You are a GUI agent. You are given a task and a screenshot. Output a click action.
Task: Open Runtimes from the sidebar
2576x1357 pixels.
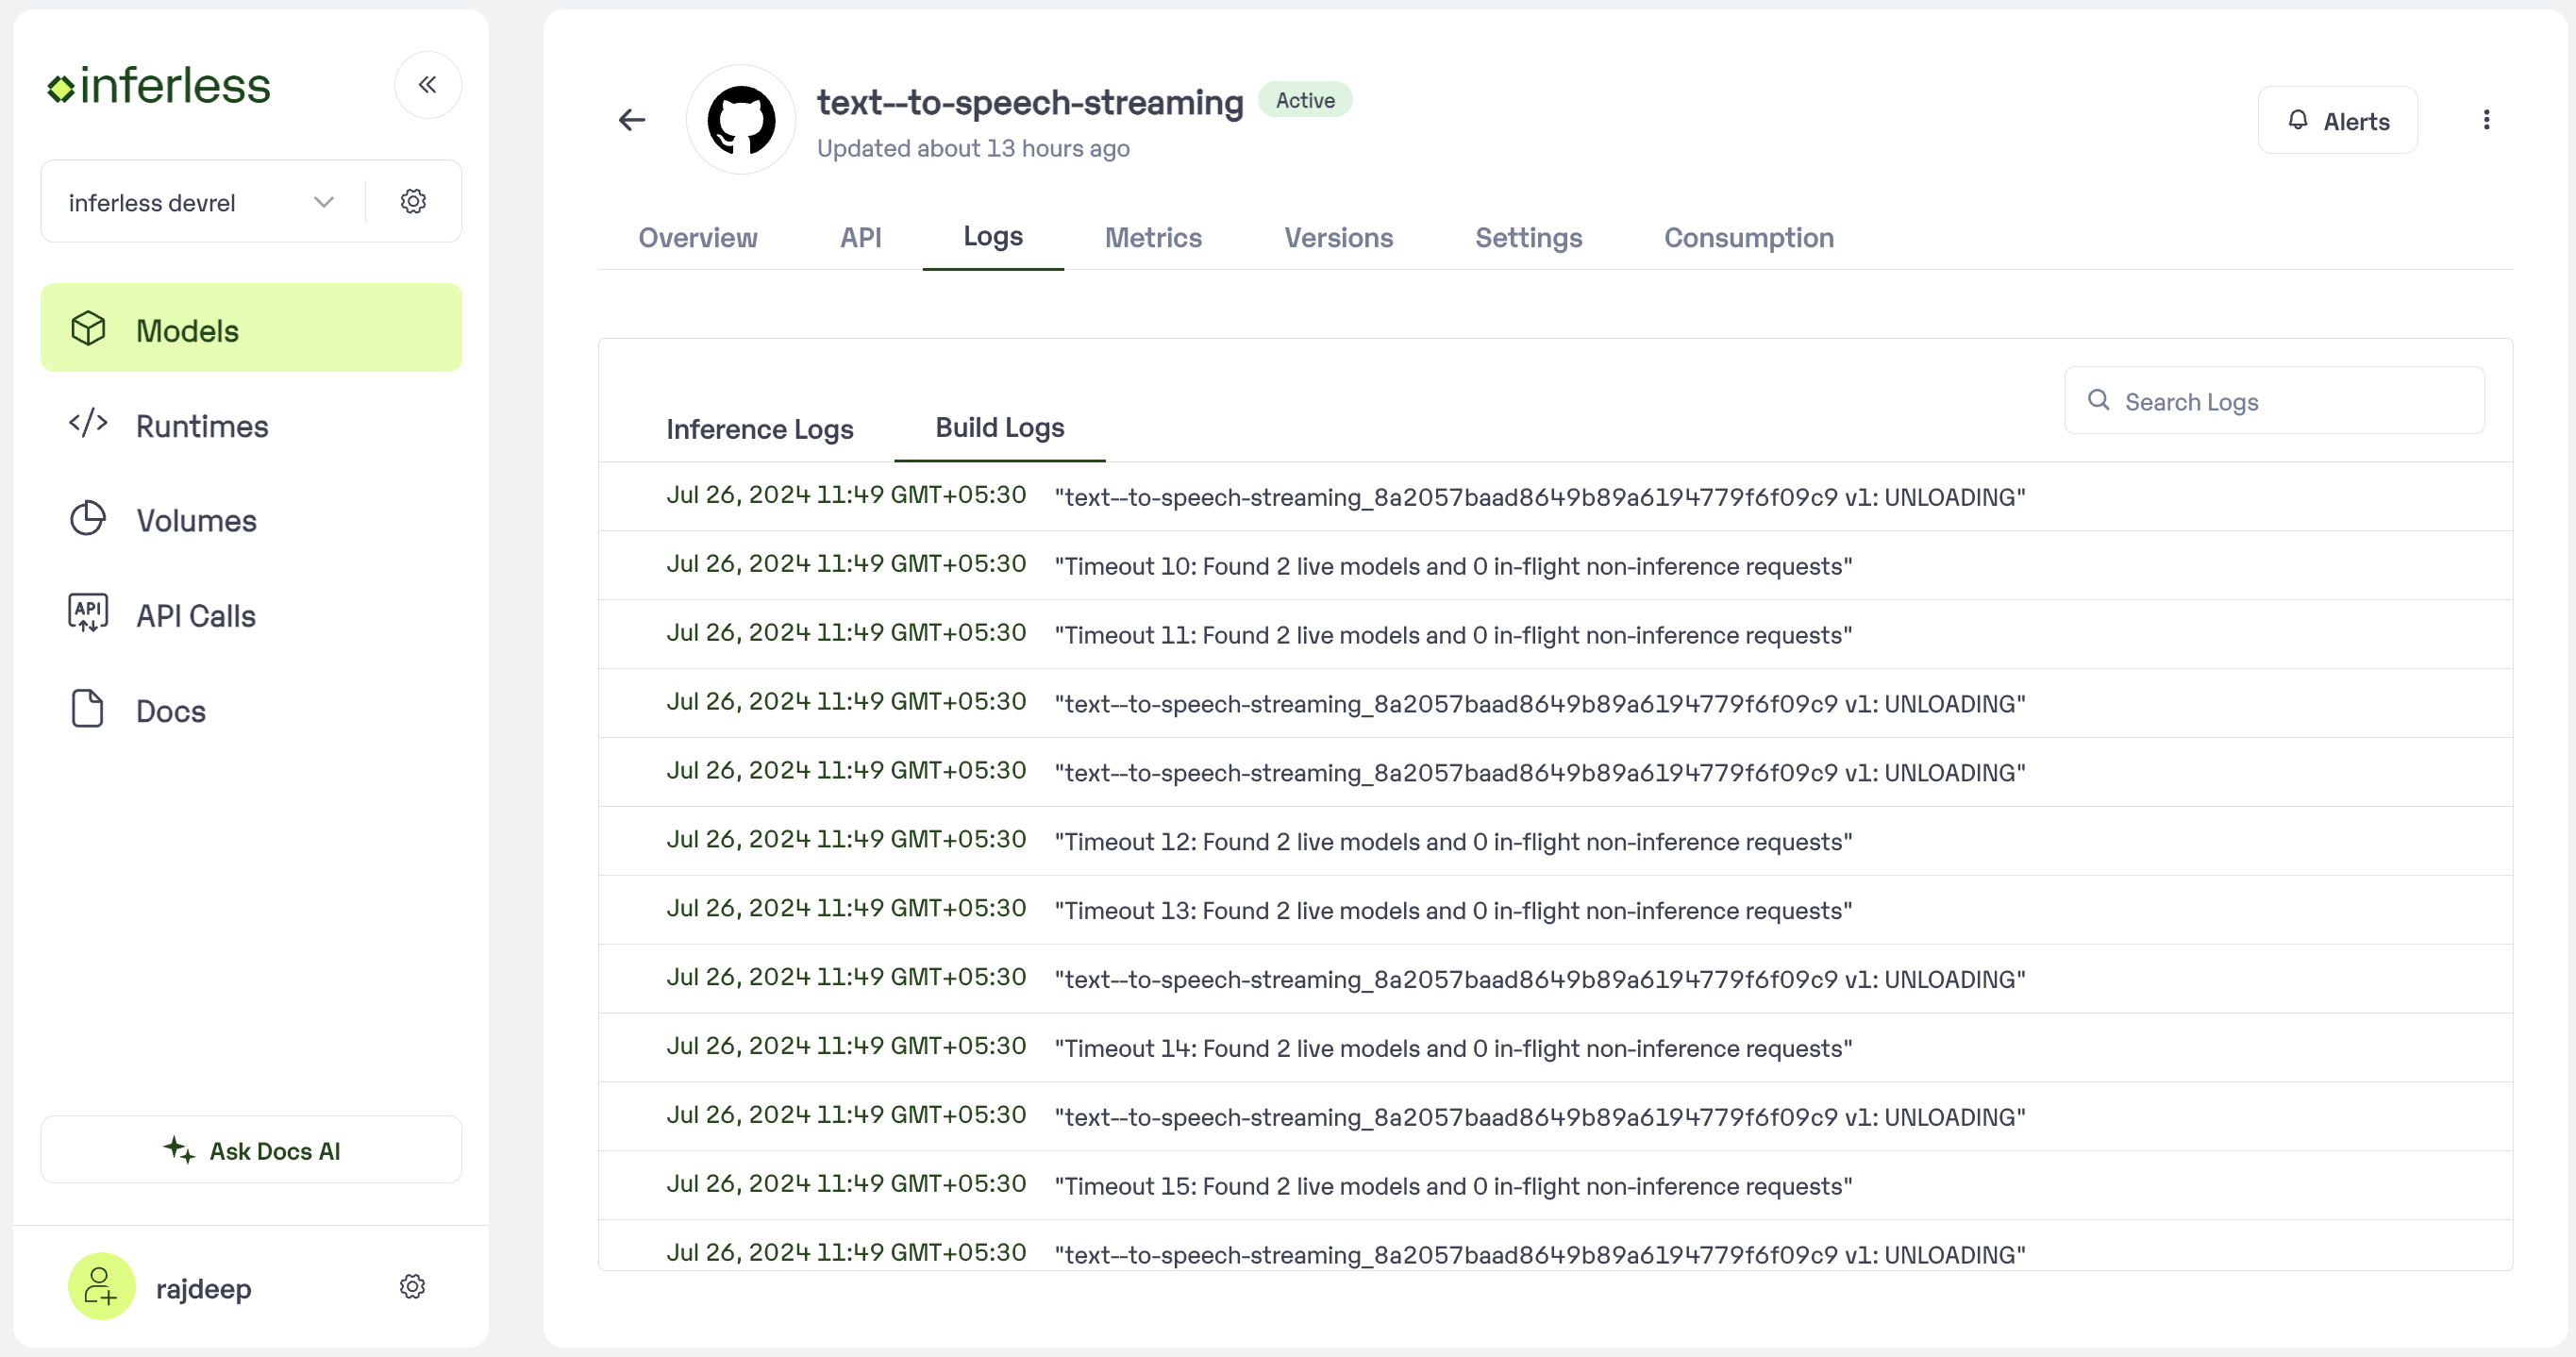tap(201, 426)
